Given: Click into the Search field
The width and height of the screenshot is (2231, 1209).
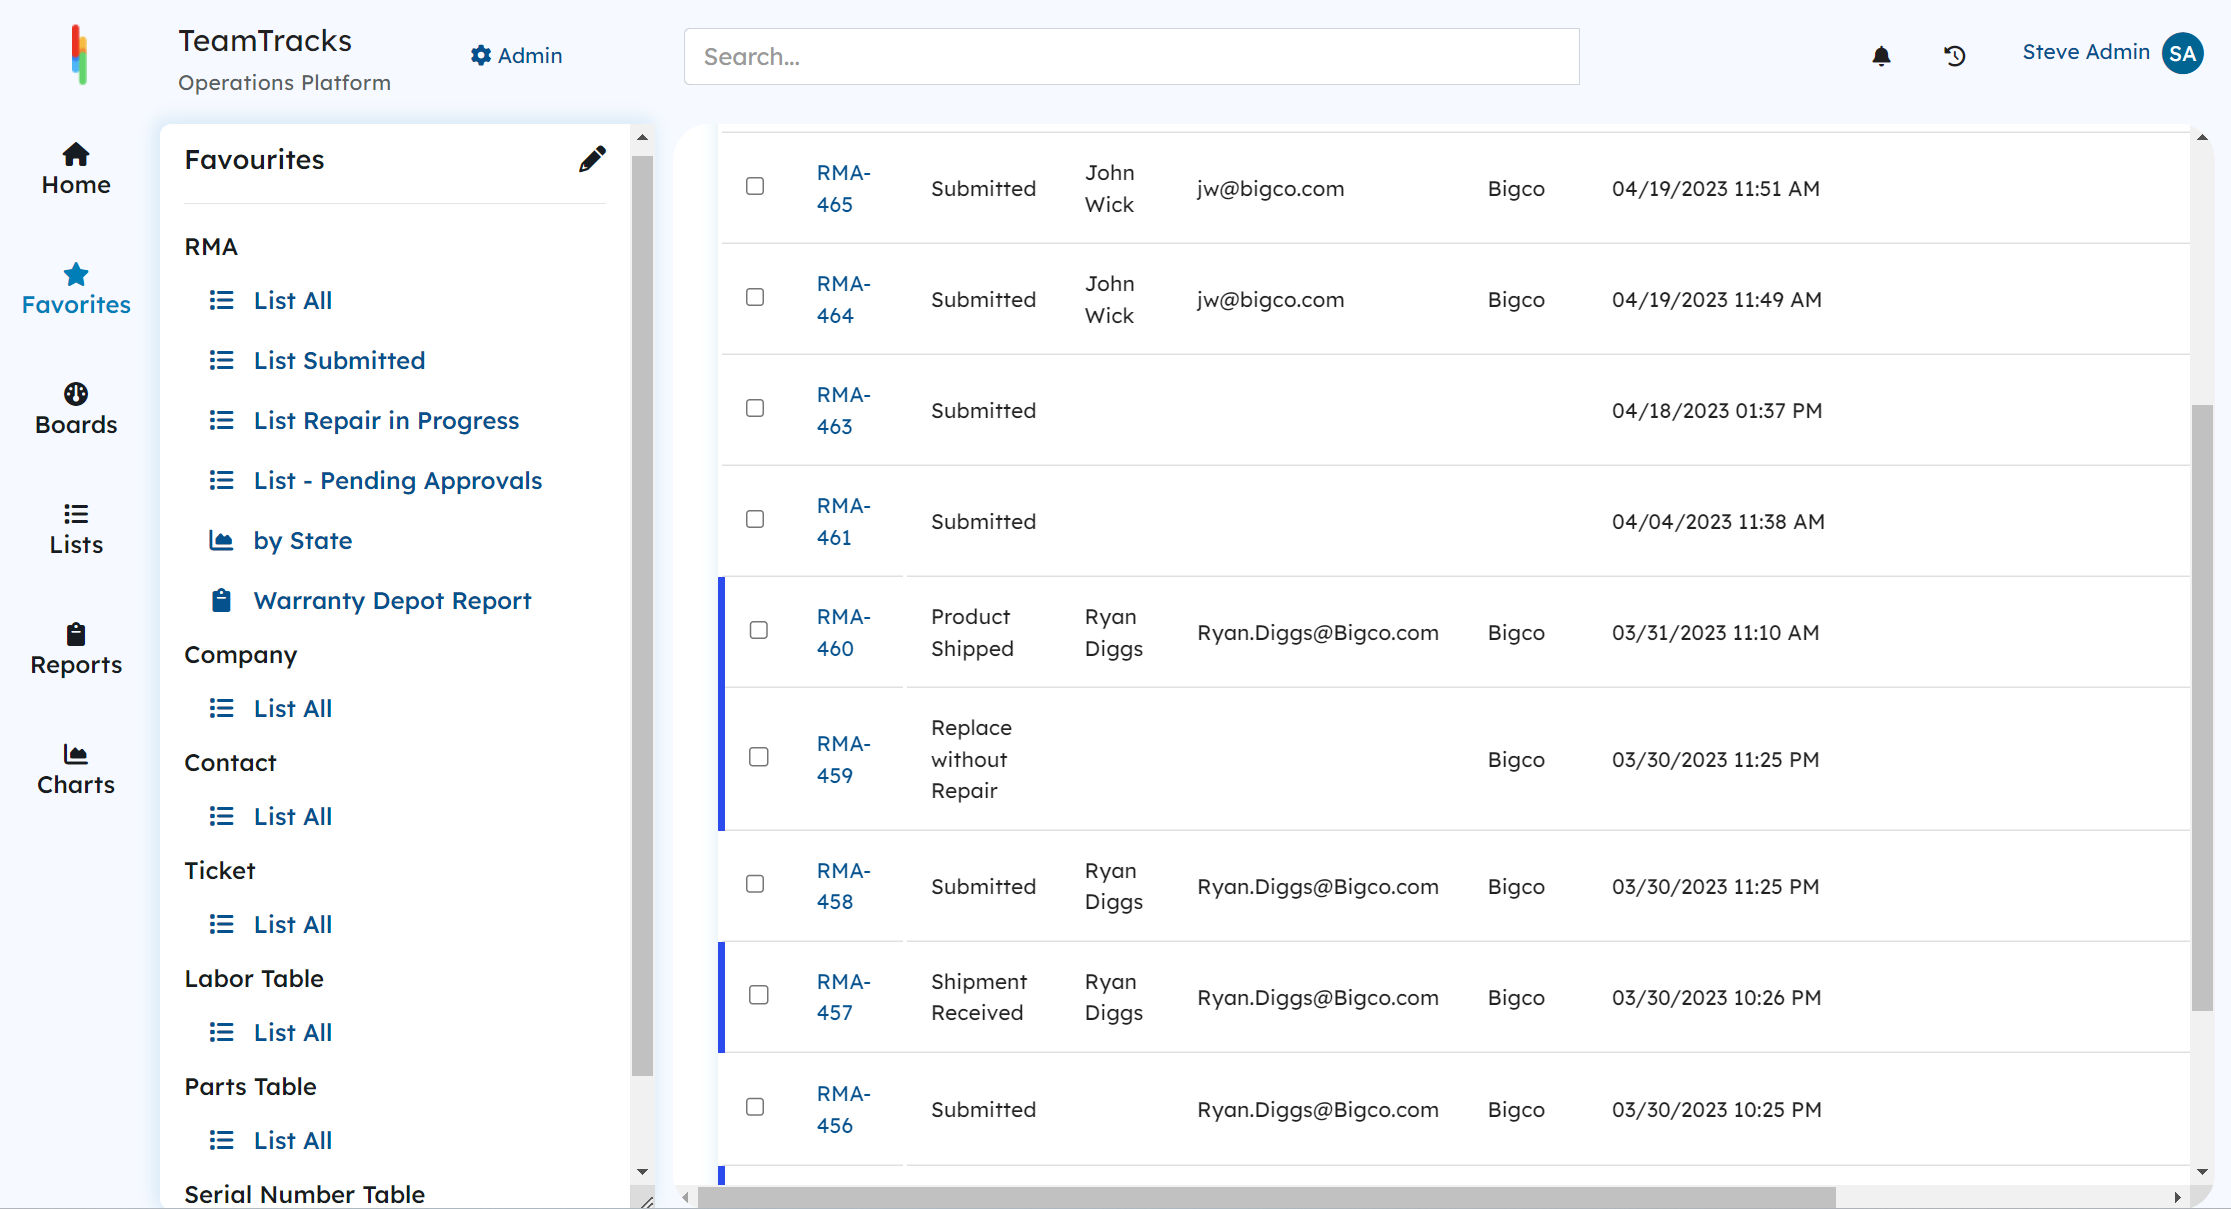Looking at the screenshot, I should pyautogui.click(x=1131, y=57).
